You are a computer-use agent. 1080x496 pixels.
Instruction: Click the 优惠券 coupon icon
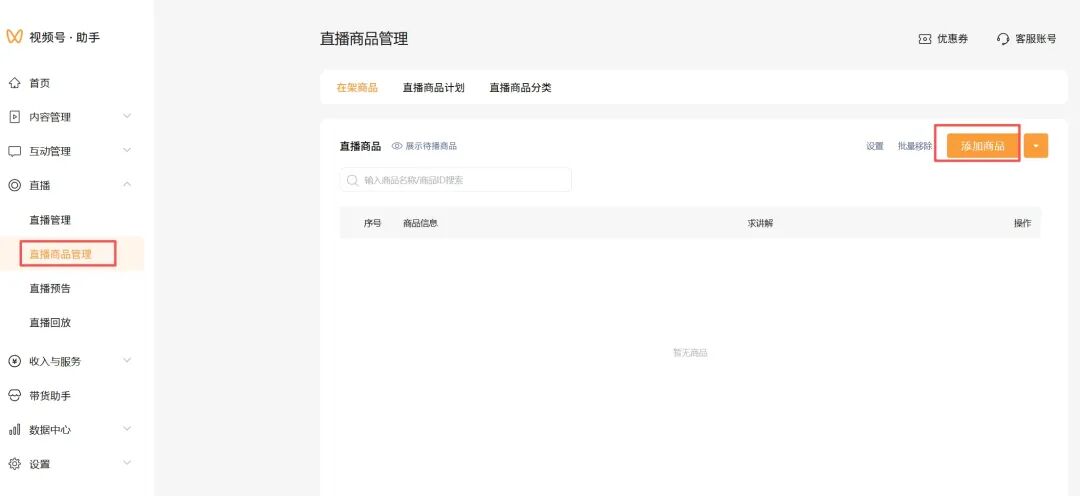point(925,39)
